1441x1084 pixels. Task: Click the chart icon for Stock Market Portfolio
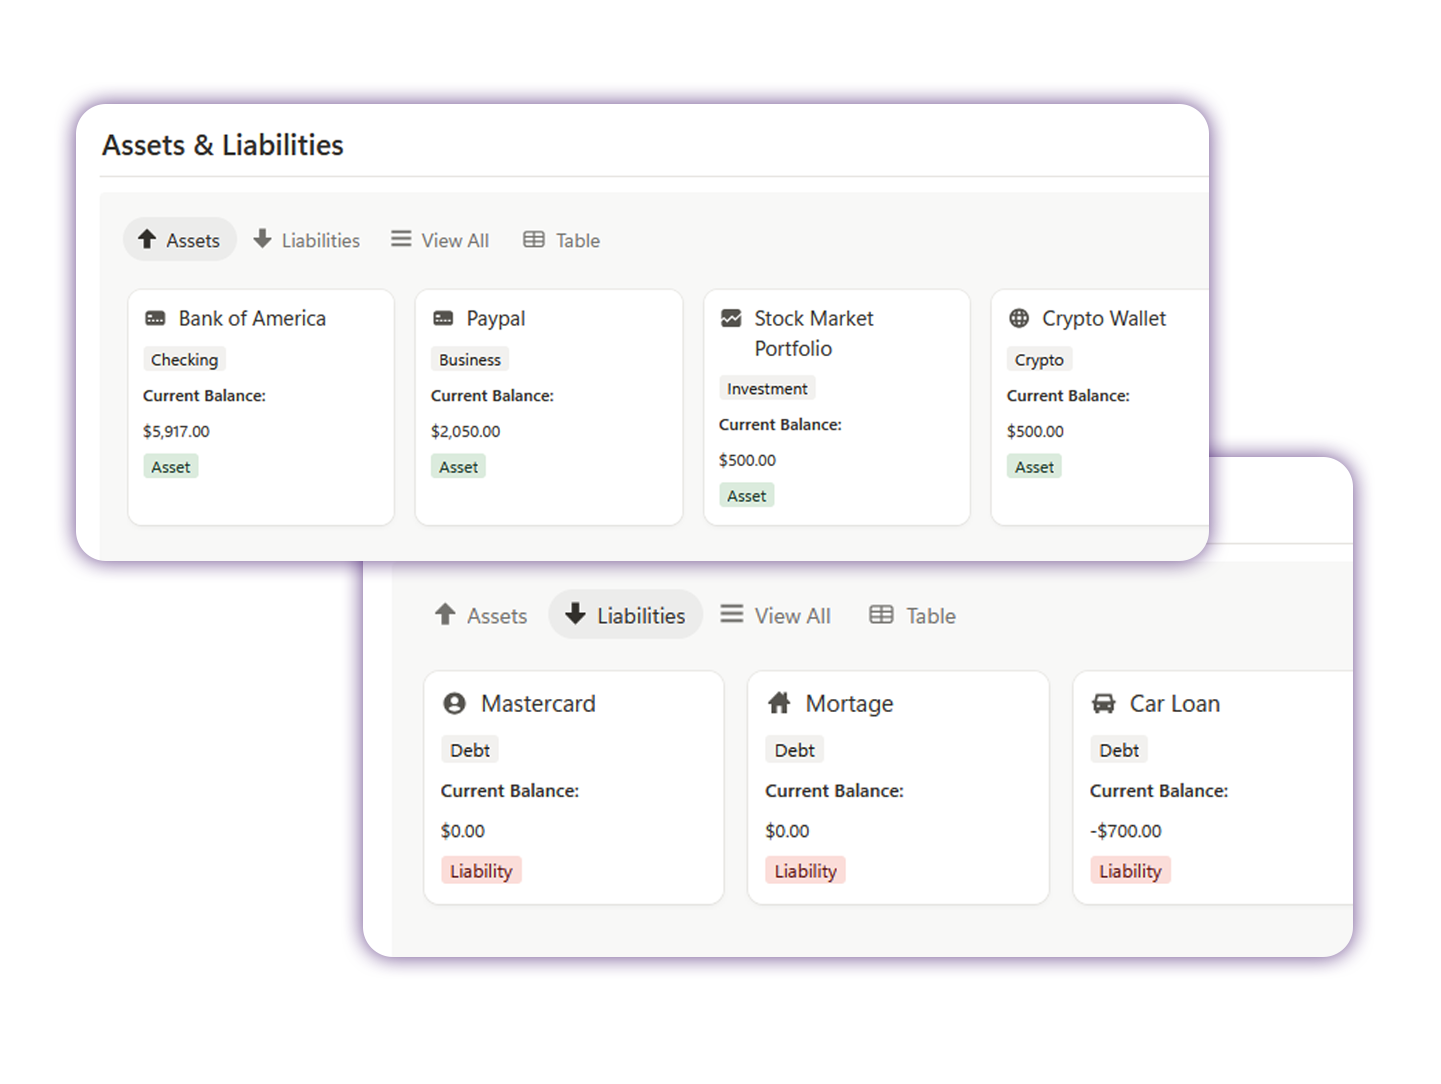pyautogui.click(x=731, y=319)
